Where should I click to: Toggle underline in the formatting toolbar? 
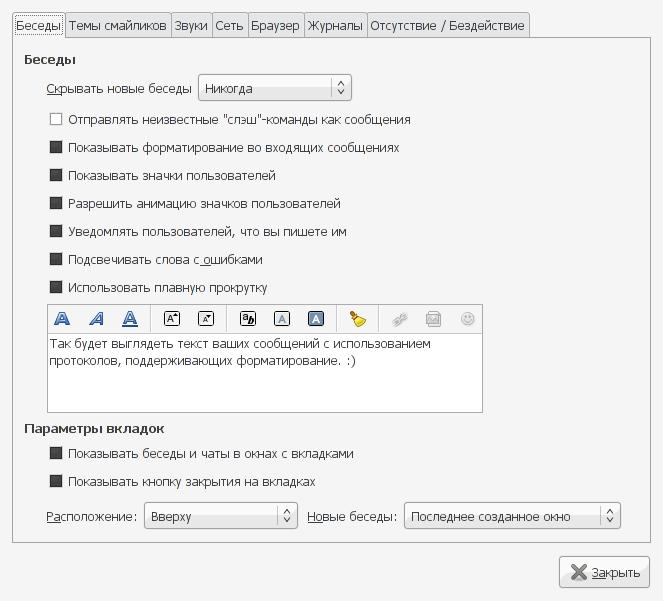point(130,319)
